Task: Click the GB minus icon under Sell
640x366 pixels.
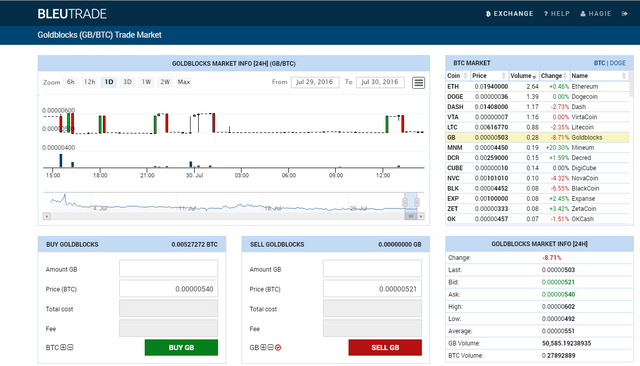Action: 270,347
